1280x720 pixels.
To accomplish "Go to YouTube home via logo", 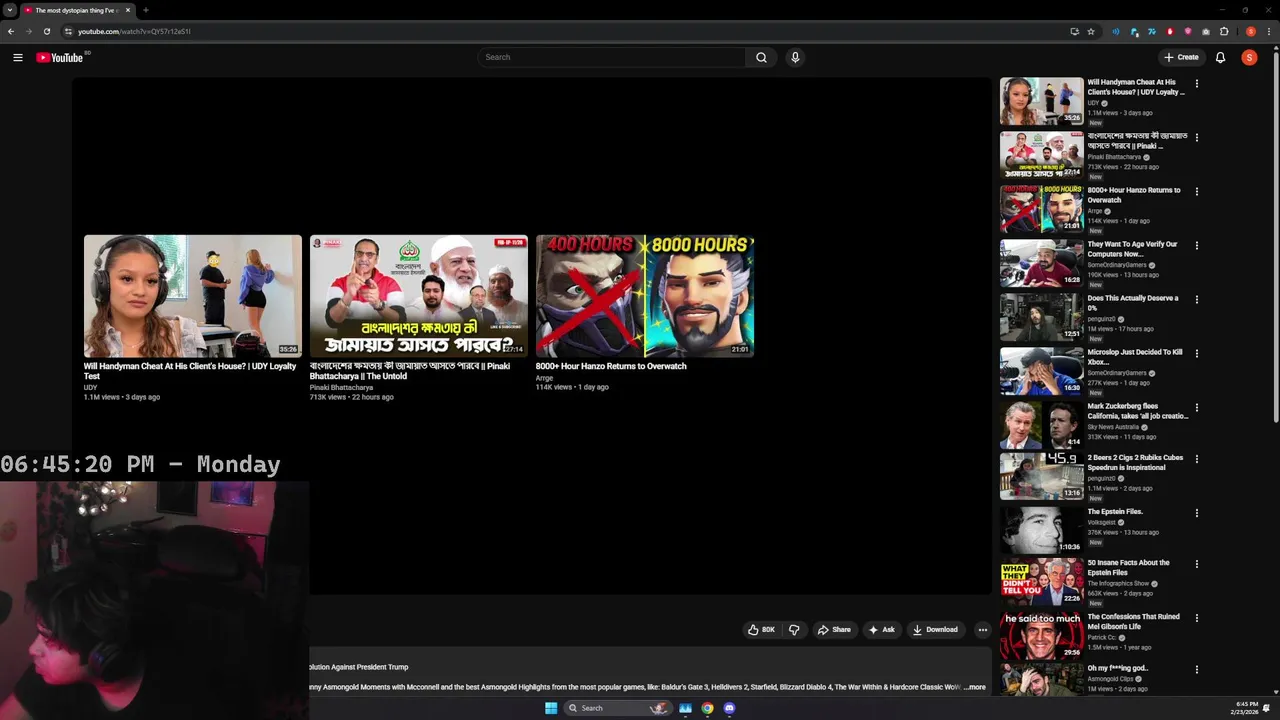I will tap(60, 57).
